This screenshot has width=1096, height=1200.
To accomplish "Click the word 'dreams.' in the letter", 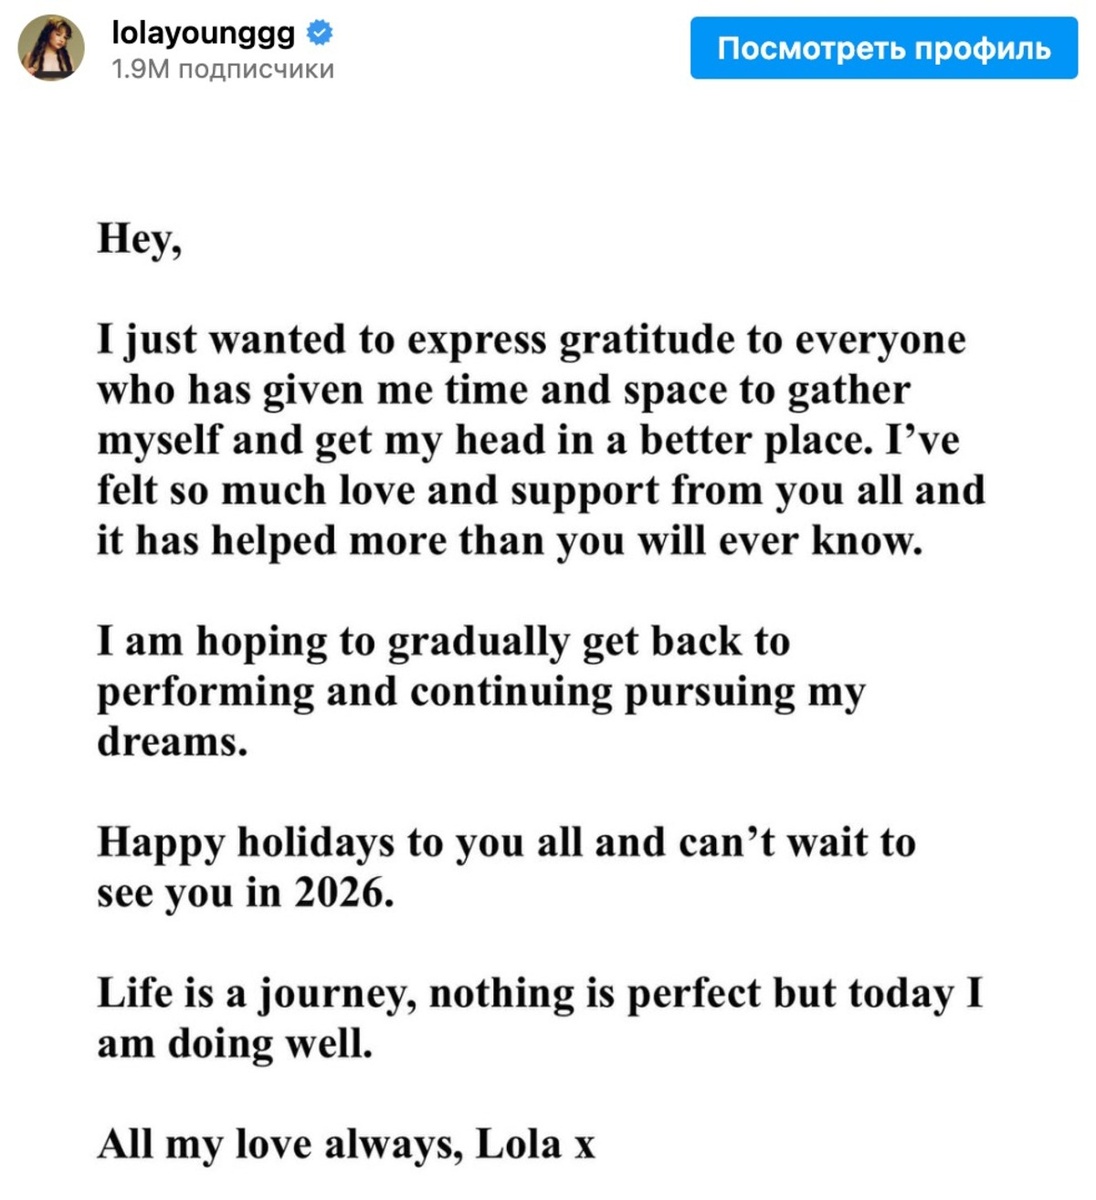I will point(172,742).
